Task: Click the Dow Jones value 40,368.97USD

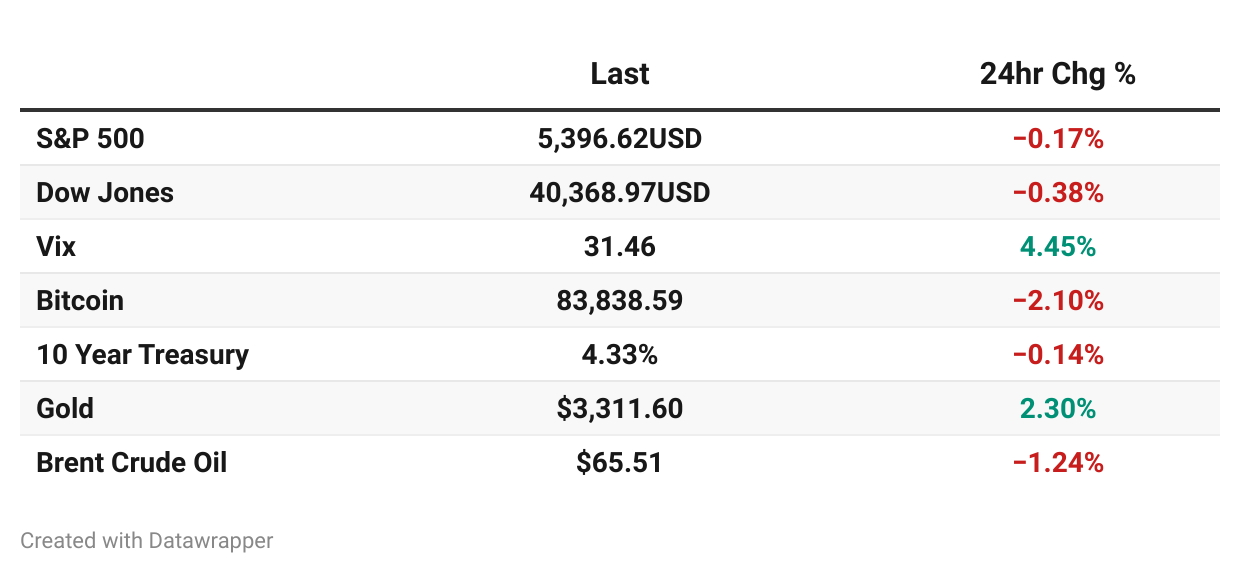Action: [x=620, y=193]
